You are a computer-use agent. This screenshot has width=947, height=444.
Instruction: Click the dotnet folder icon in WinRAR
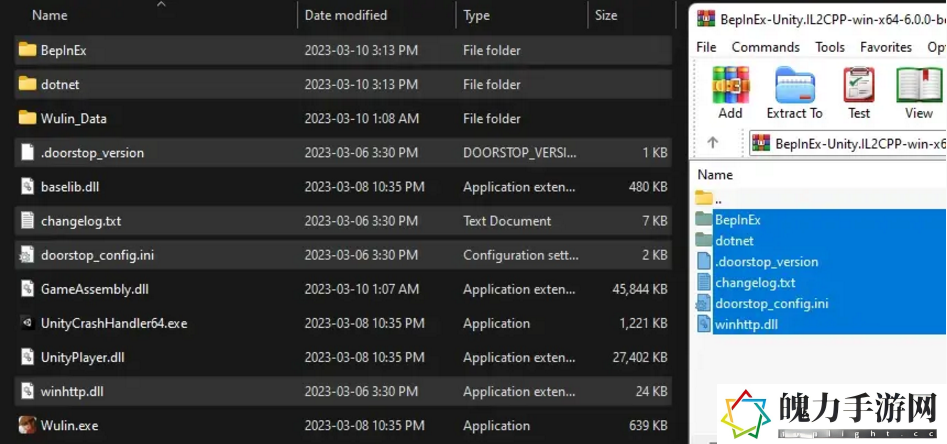click(x=704, y=240)
